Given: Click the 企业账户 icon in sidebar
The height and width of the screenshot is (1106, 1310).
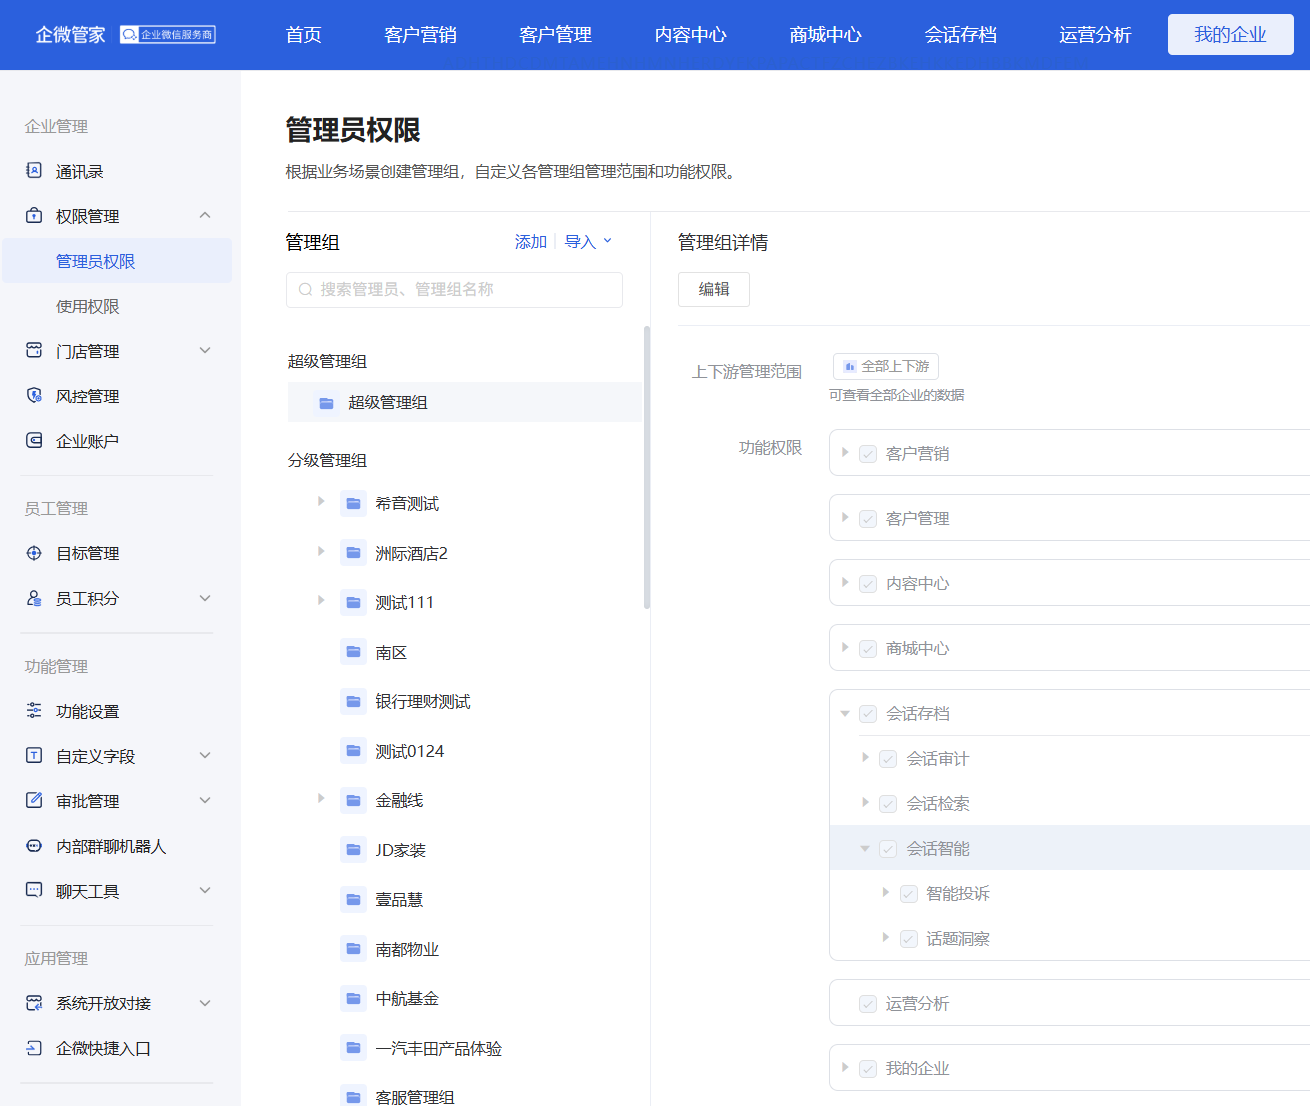Looking at the screenshot, I should (x=34, y=440).
